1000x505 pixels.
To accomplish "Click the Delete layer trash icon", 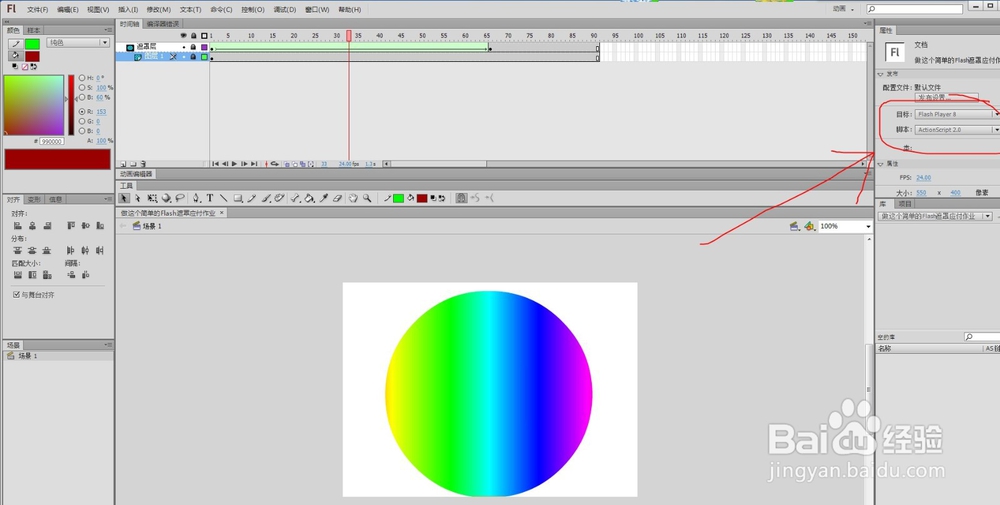I will [143, 164].
